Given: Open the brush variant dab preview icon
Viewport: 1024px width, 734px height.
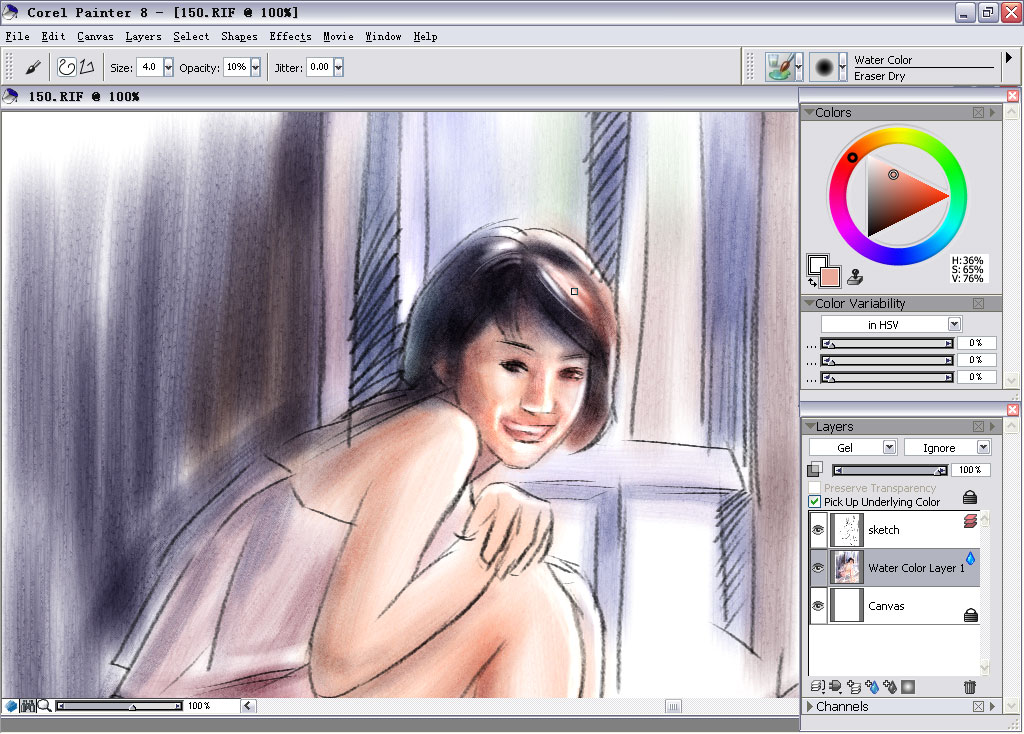Looking at the screenshot, I should tap(824, 67).
